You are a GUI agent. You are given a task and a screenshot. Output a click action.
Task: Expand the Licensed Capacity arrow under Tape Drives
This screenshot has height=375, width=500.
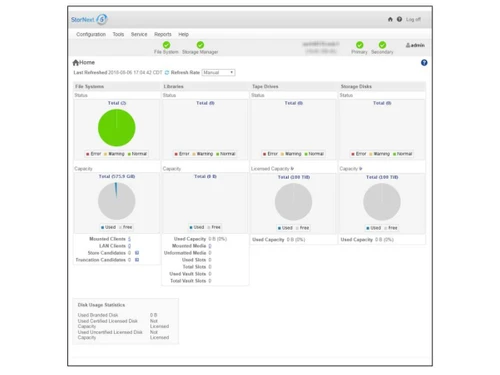tap(292, 169)
